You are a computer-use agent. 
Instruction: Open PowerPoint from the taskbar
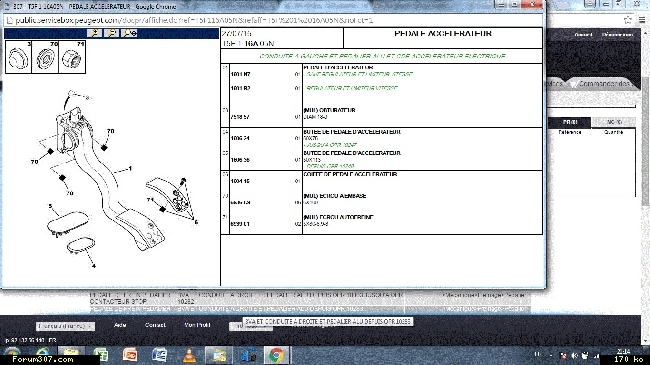[x=130, y=355]
